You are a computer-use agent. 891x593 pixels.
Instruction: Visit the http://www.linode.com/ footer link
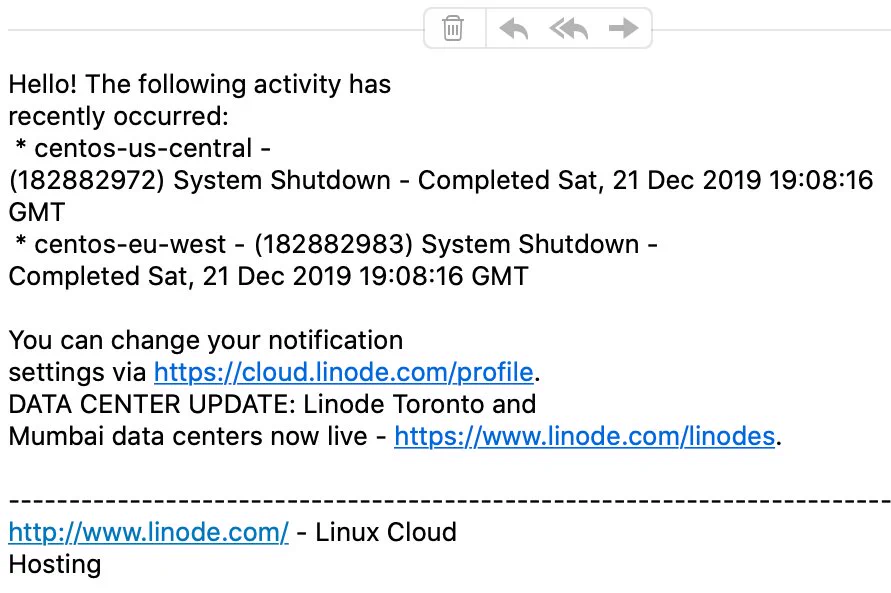(x=148, y=533)
